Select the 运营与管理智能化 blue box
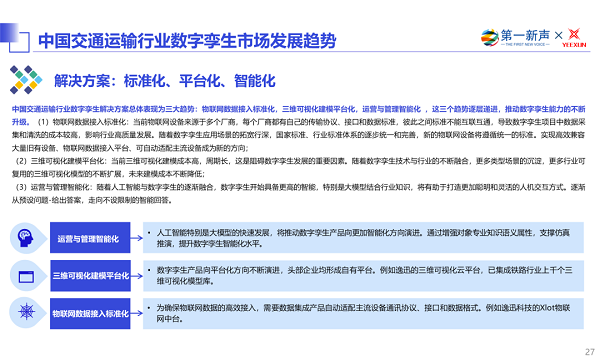The width and height of the screenshot is (600, 362). [x=90, y=238]
